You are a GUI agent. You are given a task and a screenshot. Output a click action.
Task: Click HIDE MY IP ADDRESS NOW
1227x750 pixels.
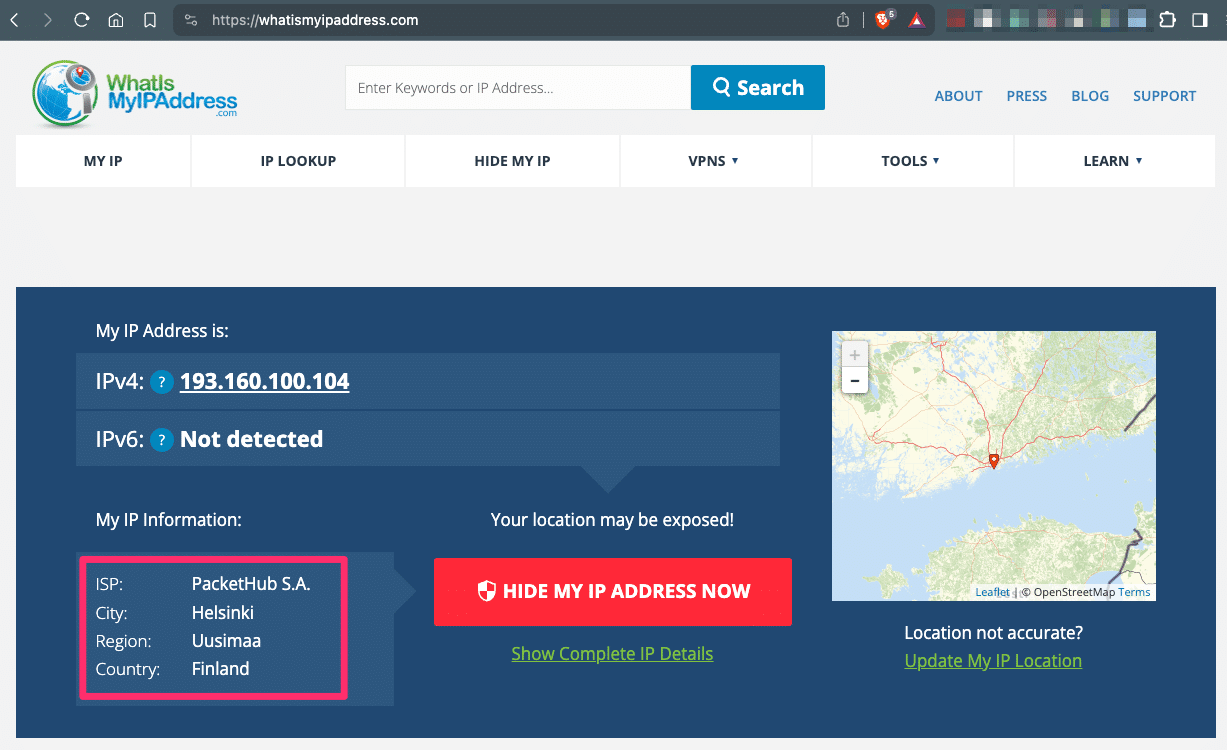coord(612,591)
